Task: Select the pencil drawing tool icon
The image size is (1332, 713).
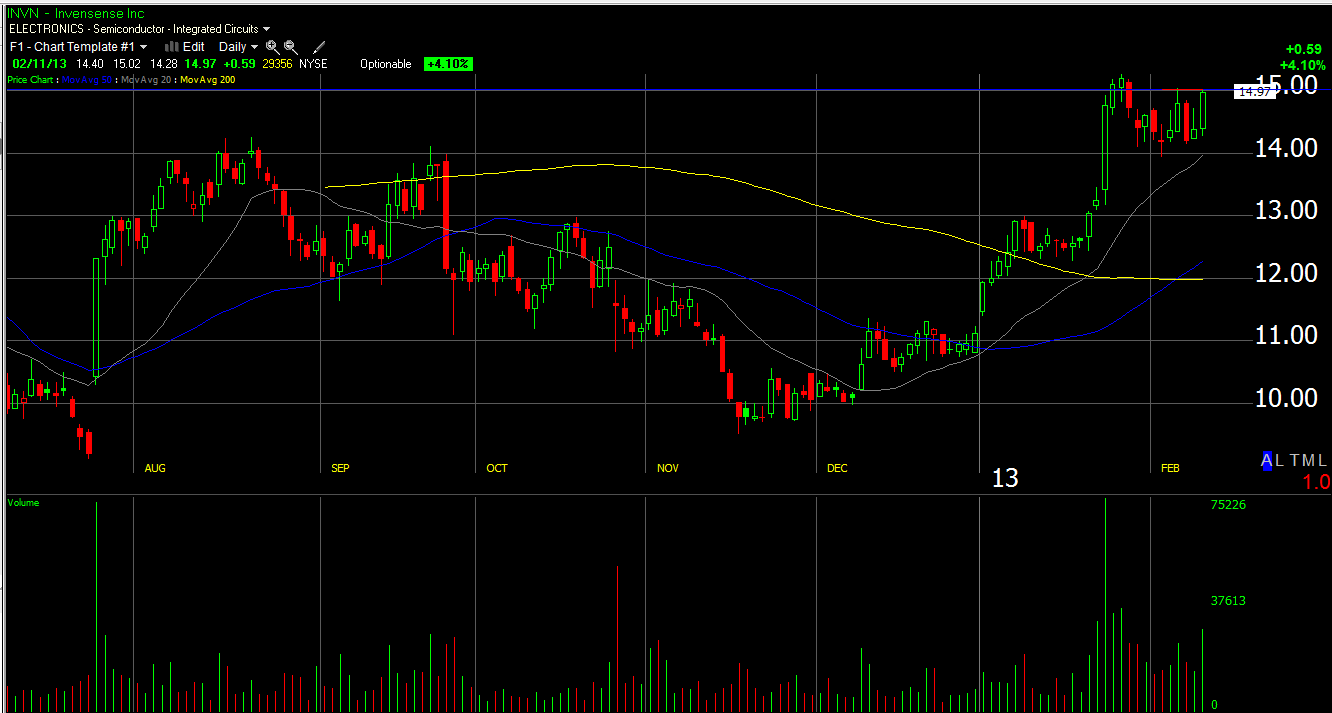Action: 319,47
